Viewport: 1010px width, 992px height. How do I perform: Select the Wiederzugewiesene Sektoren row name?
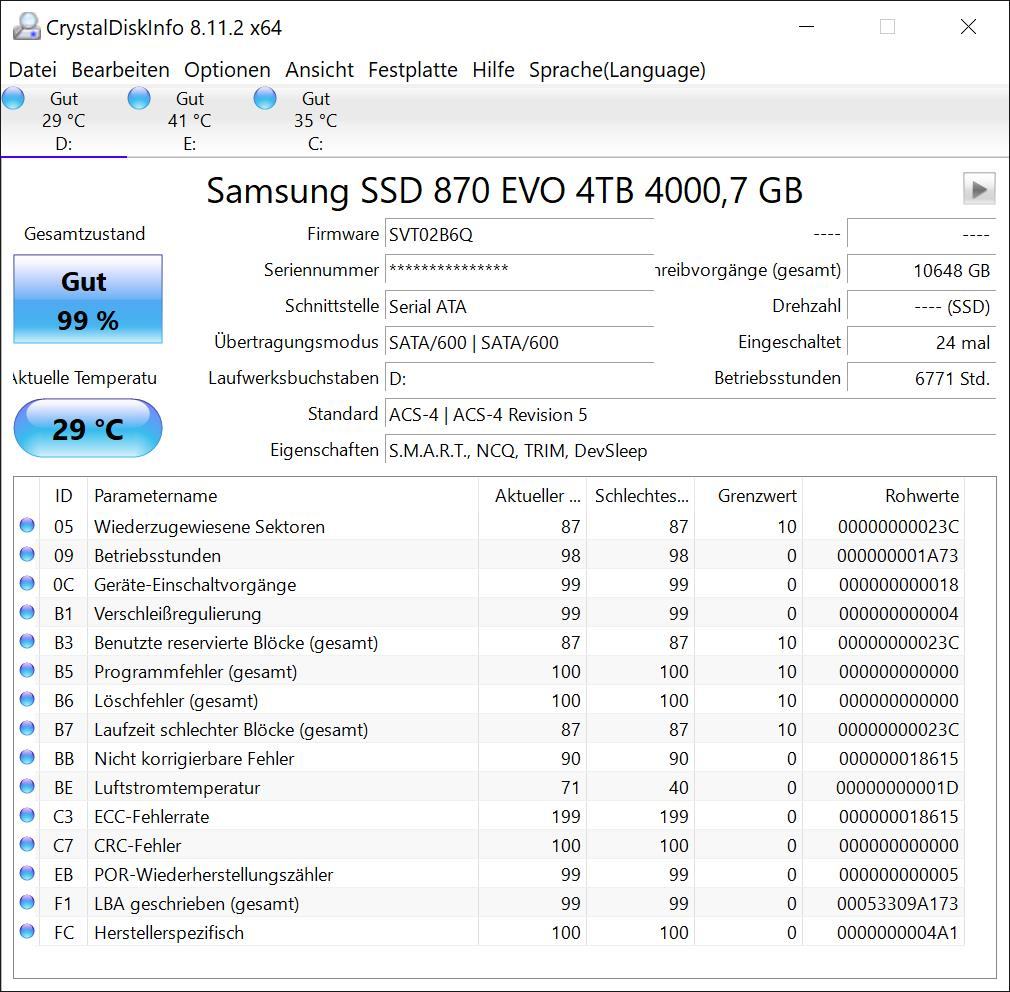(x=209, y=526)
